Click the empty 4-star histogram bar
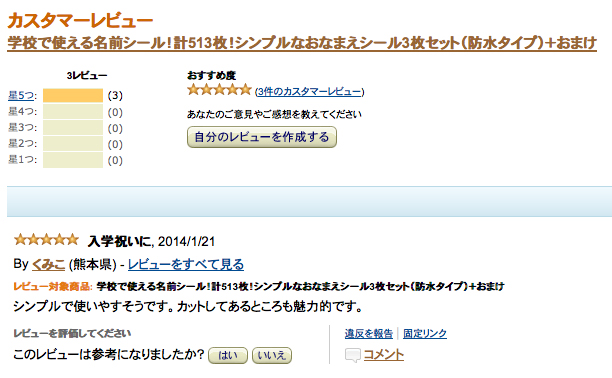Screen dimensions: 612x378 coord(73,112)
